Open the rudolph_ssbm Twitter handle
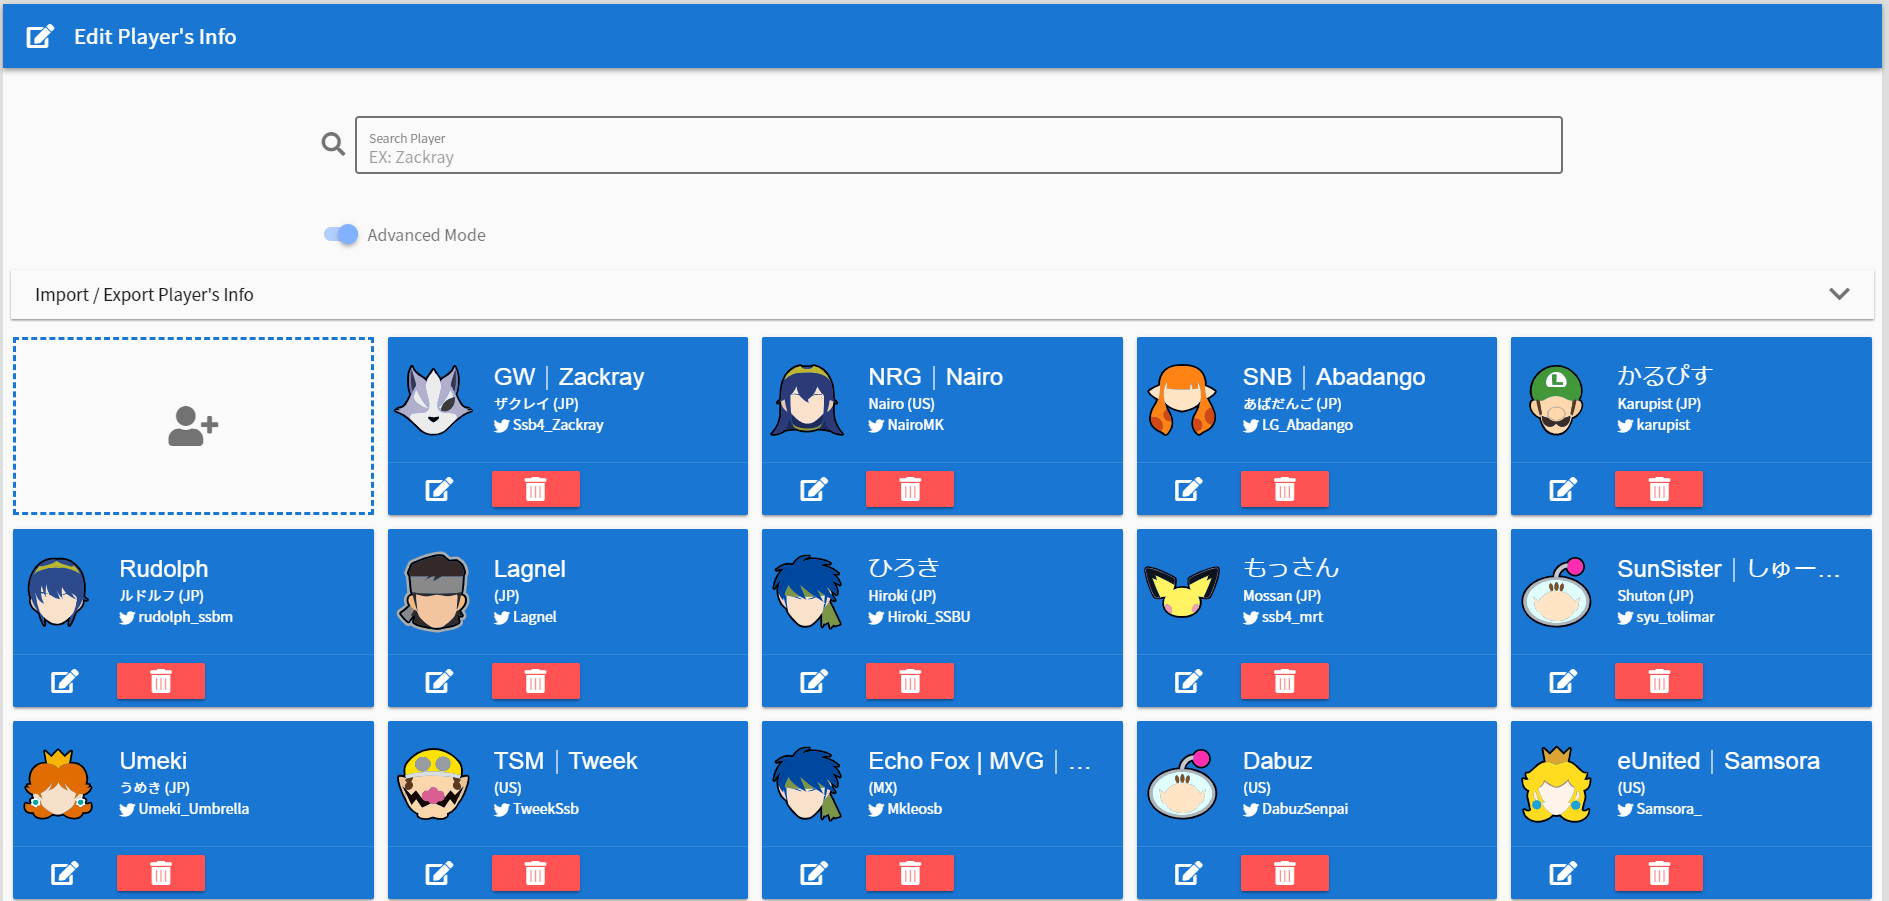This screenshot has height=901, width=1889. (176, 617)
